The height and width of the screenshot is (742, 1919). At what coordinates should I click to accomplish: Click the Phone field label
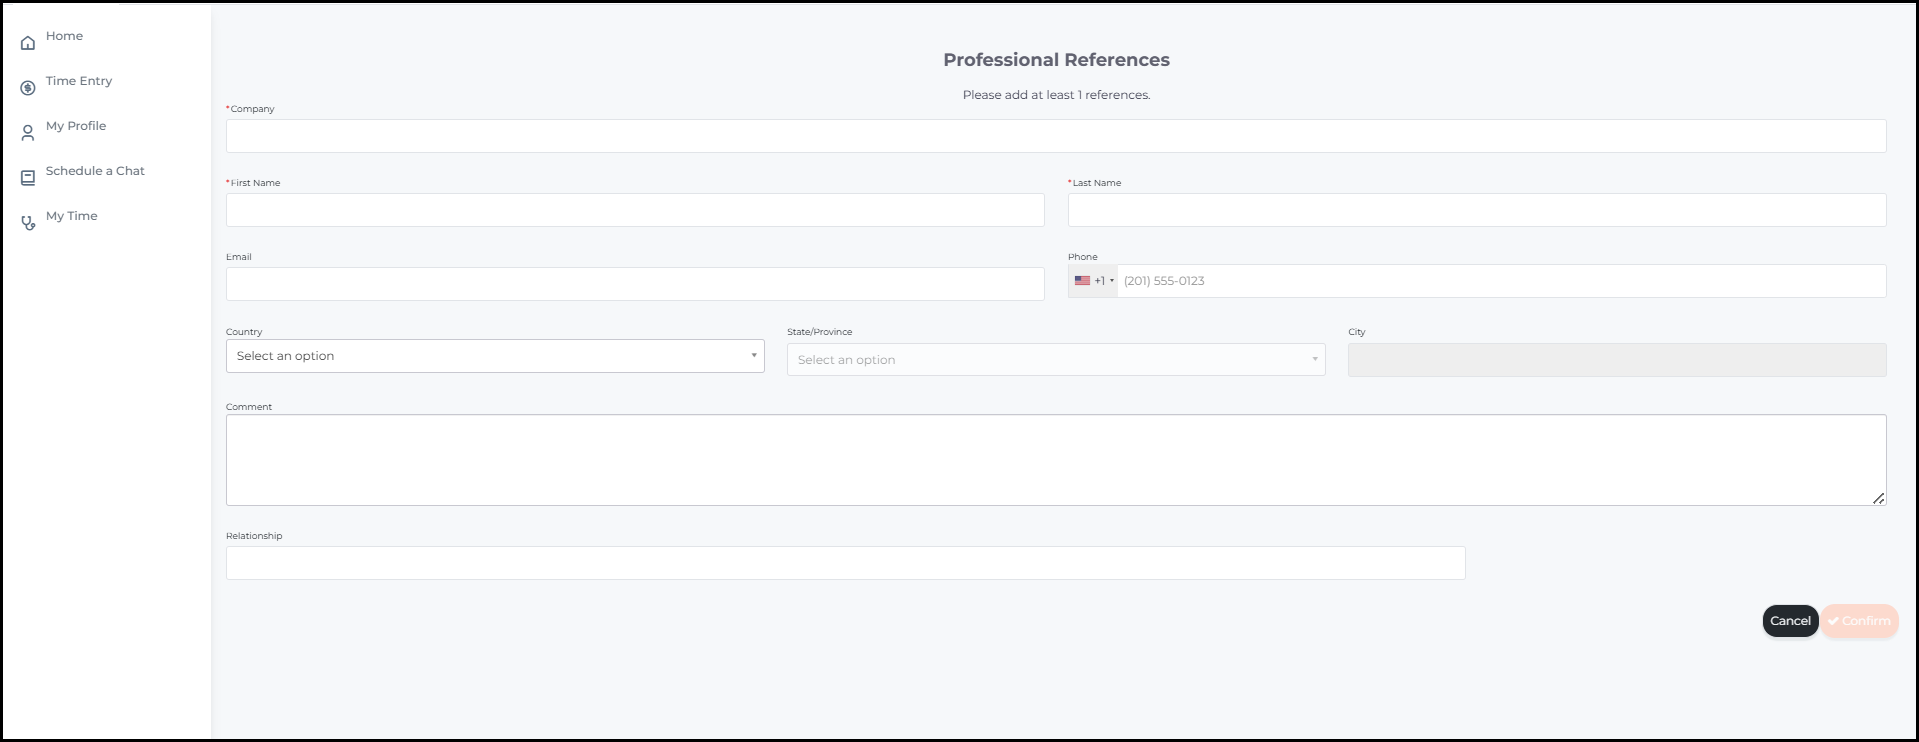pos(1083,257)
